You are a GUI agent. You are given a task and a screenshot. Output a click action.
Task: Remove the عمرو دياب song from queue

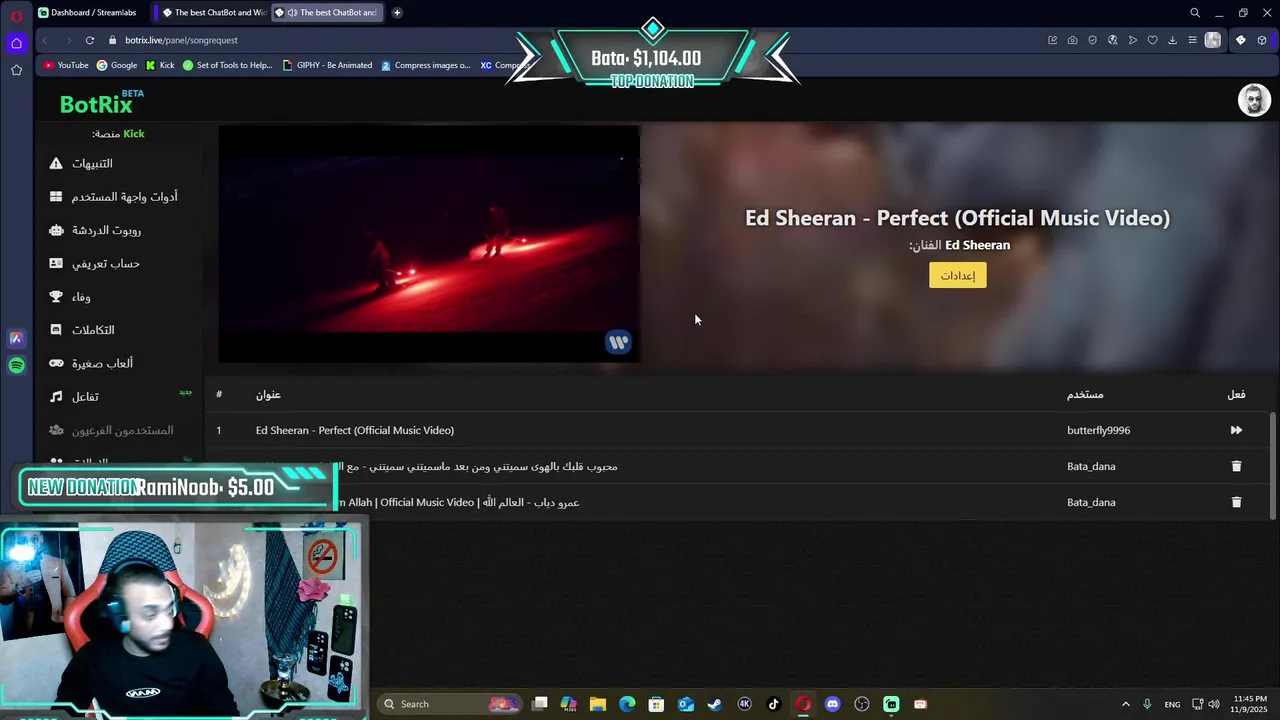1236,502
